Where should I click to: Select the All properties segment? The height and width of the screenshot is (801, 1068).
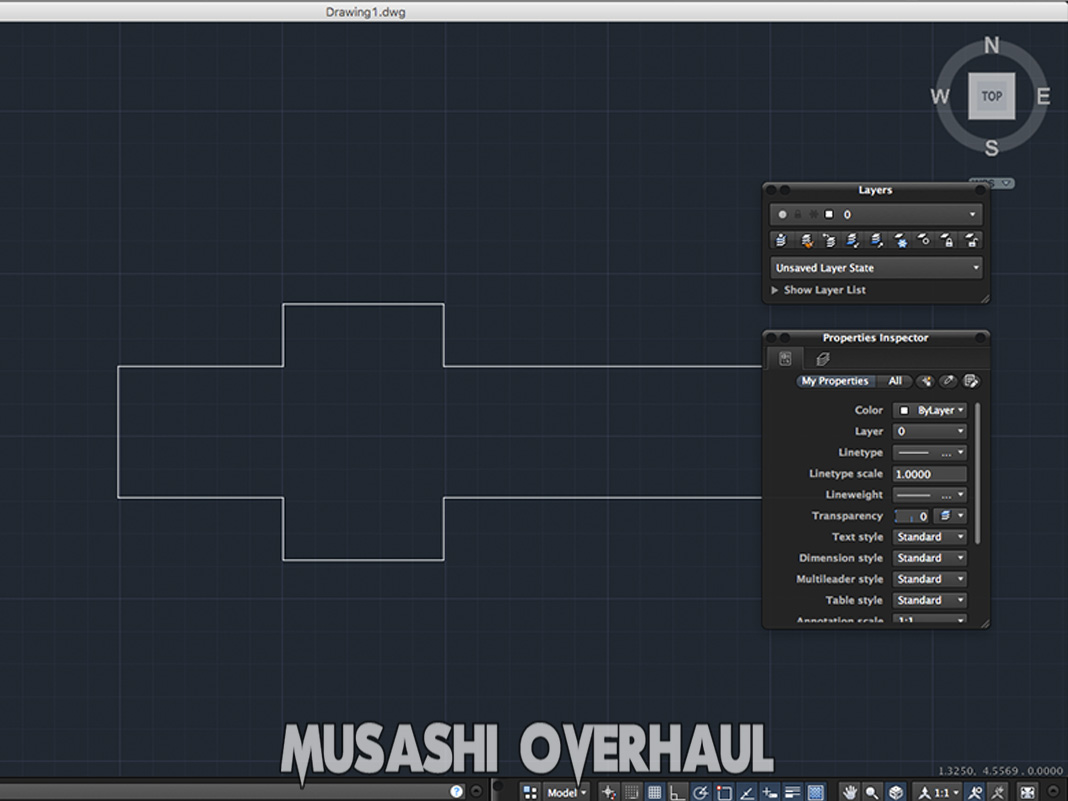[895, 381]
